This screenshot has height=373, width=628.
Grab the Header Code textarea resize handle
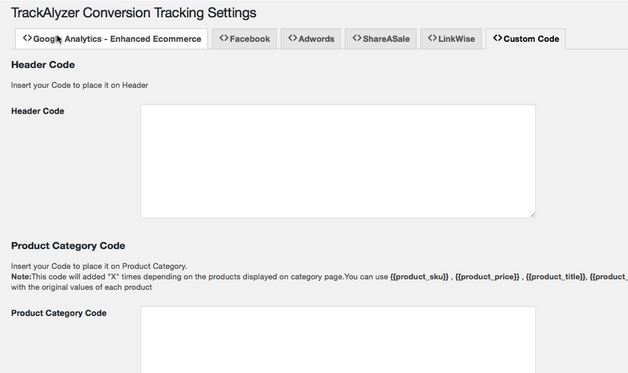pos(532,215)
